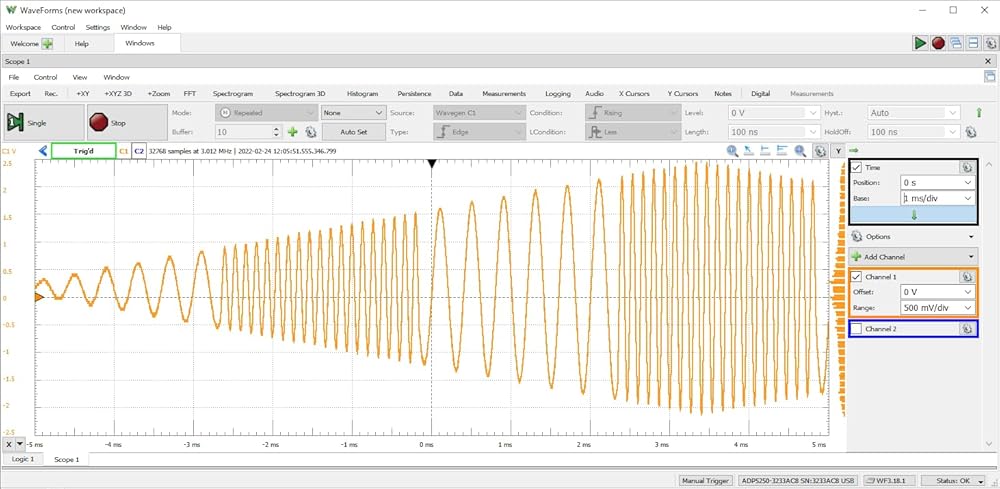
Task: Uncheck the Channel 1 checkbox
Action: point(857,276)
